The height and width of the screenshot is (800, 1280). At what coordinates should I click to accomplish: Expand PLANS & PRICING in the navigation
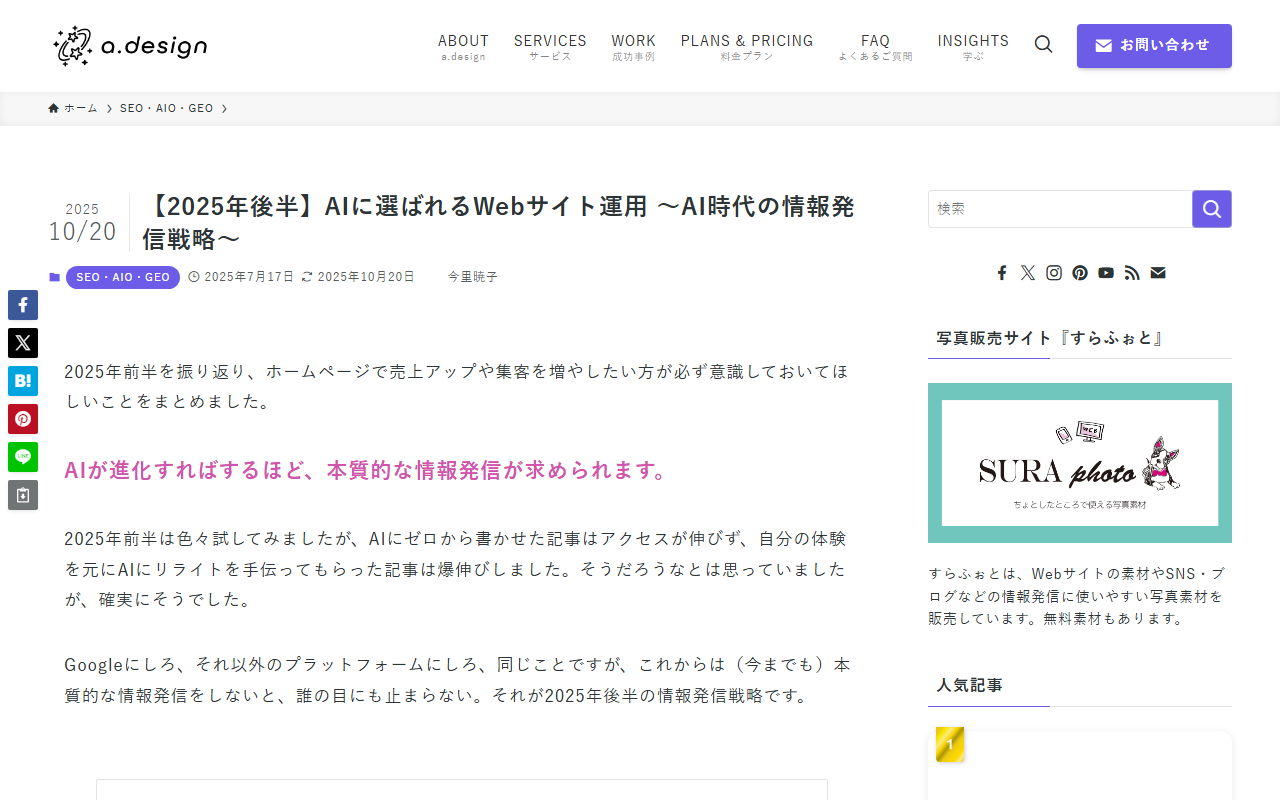click(x=746, y=46)
